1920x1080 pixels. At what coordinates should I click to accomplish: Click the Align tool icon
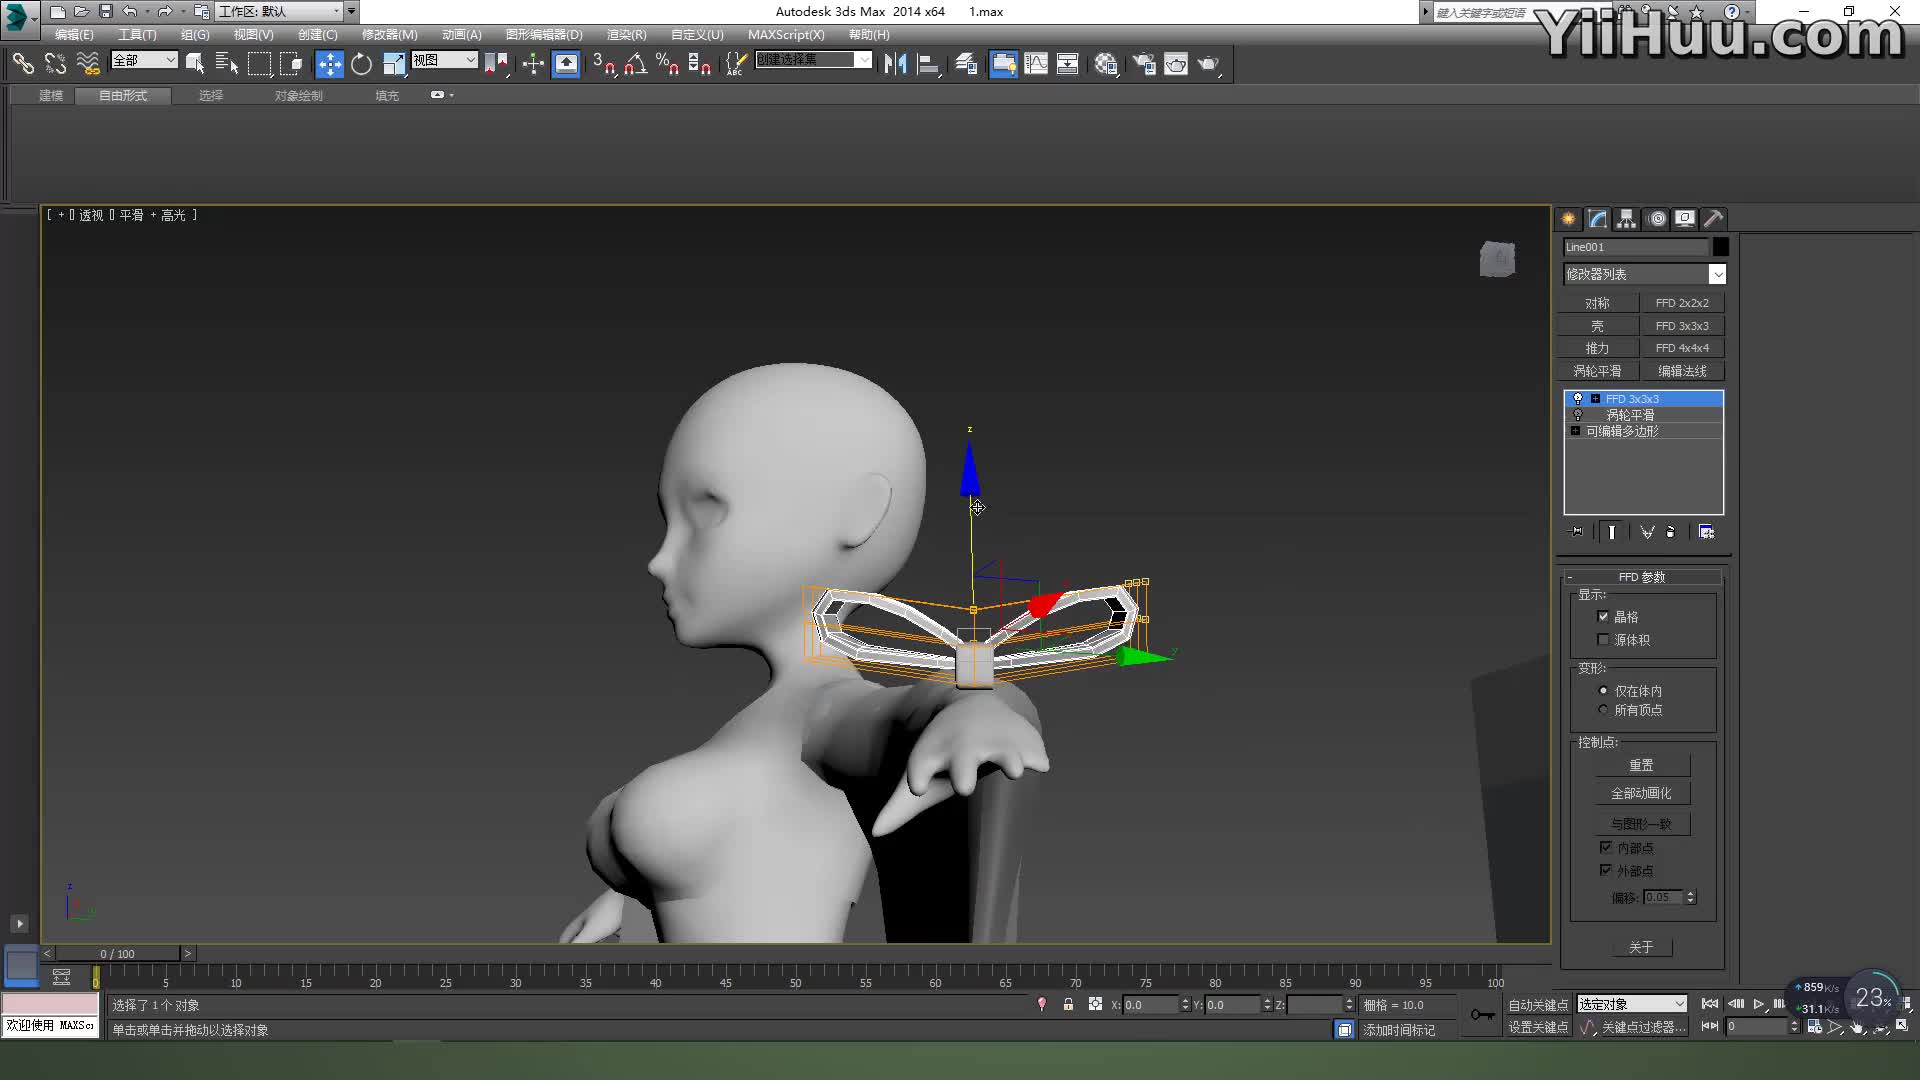pos(928,64)
